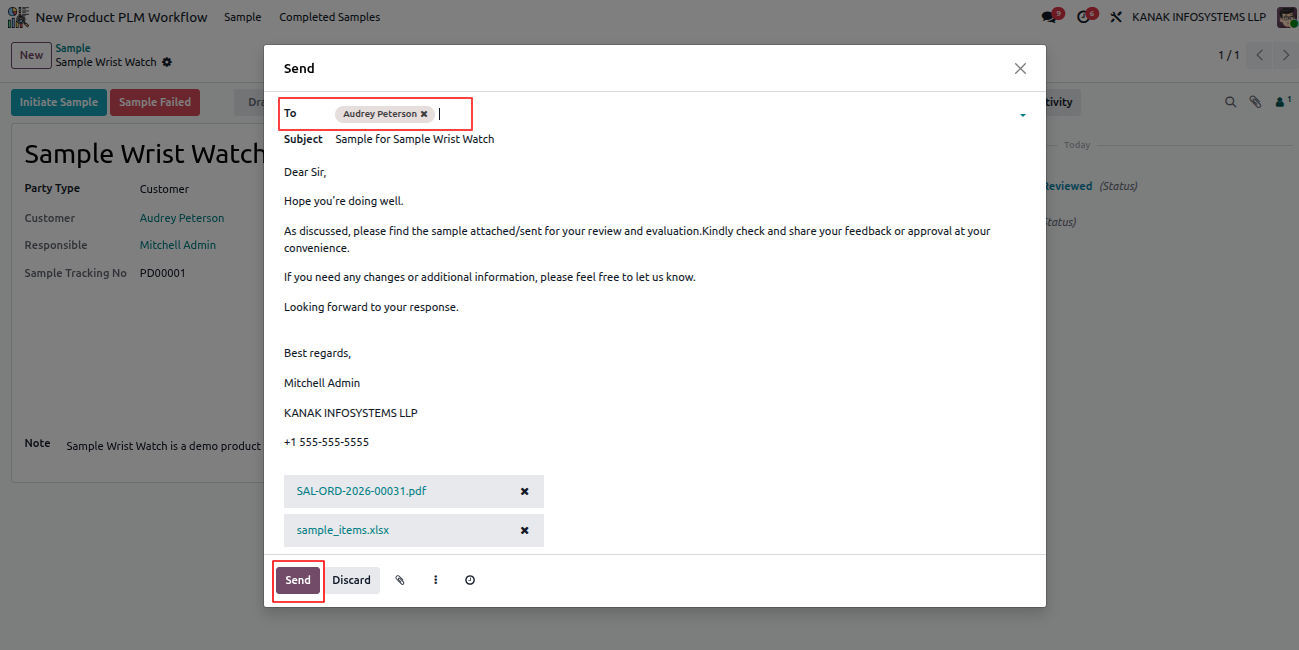Open the Audrey Peterson customer link
The height and width of the screenshot is (650, 1299).
182,218
